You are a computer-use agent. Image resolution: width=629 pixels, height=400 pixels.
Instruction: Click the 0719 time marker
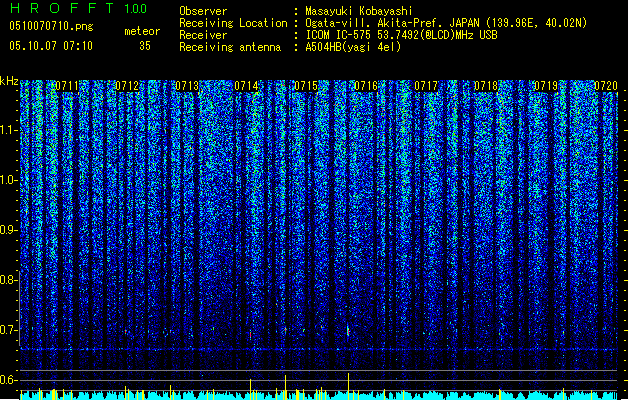coord(546,86)
